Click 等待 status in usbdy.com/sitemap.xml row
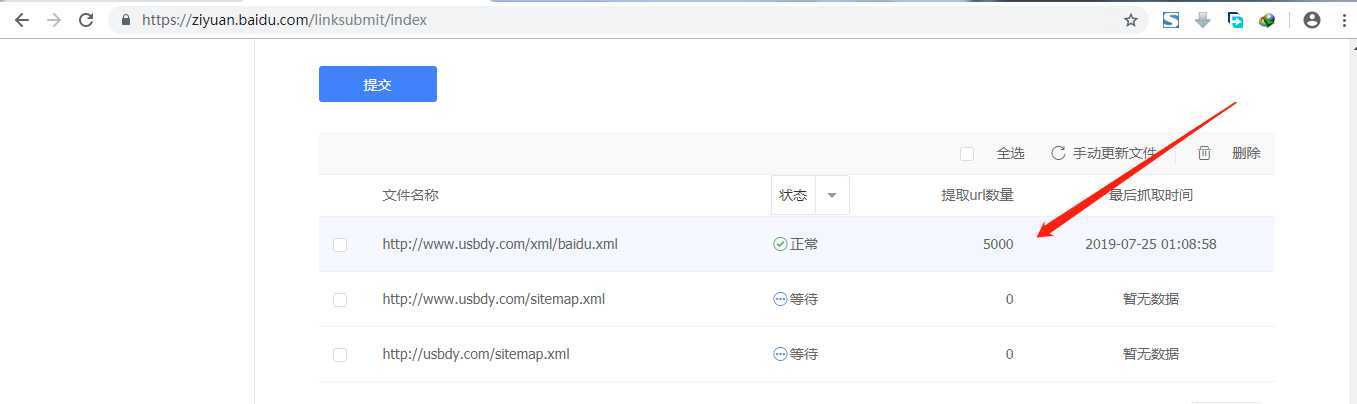 [804, 354]
